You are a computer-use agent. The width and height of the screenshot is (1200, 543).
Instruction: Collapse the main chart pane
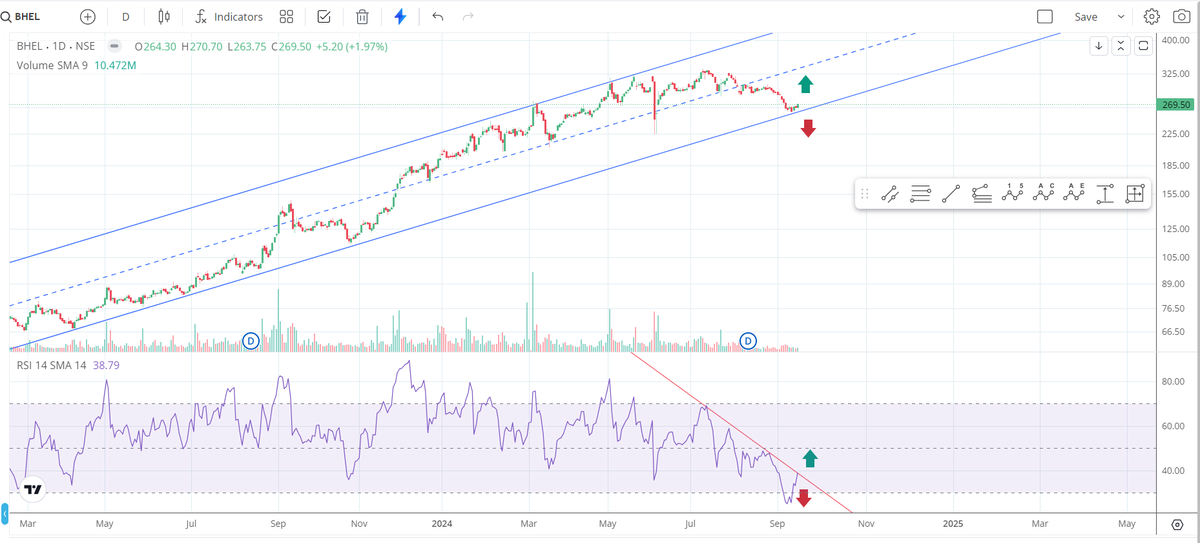pos(1121,46)
